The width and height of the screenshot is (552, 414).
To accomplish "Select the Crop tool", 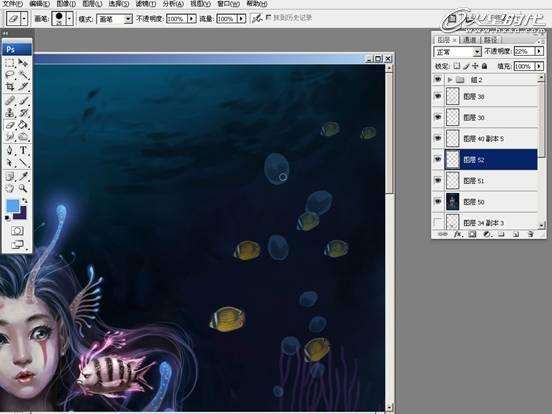I will 10,87.
